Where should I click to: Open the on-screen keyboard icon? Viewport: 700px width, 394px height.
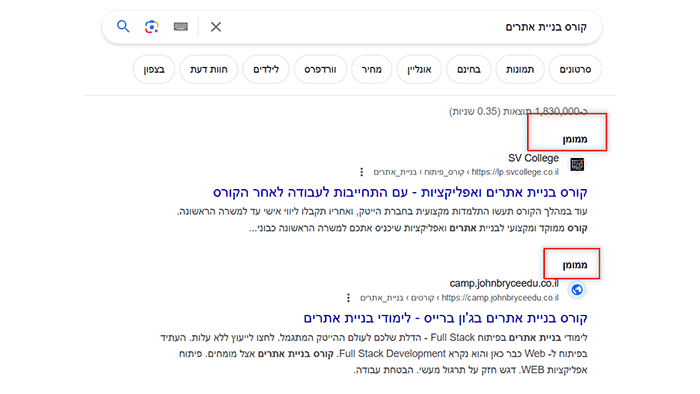click(x=181, y=27)
